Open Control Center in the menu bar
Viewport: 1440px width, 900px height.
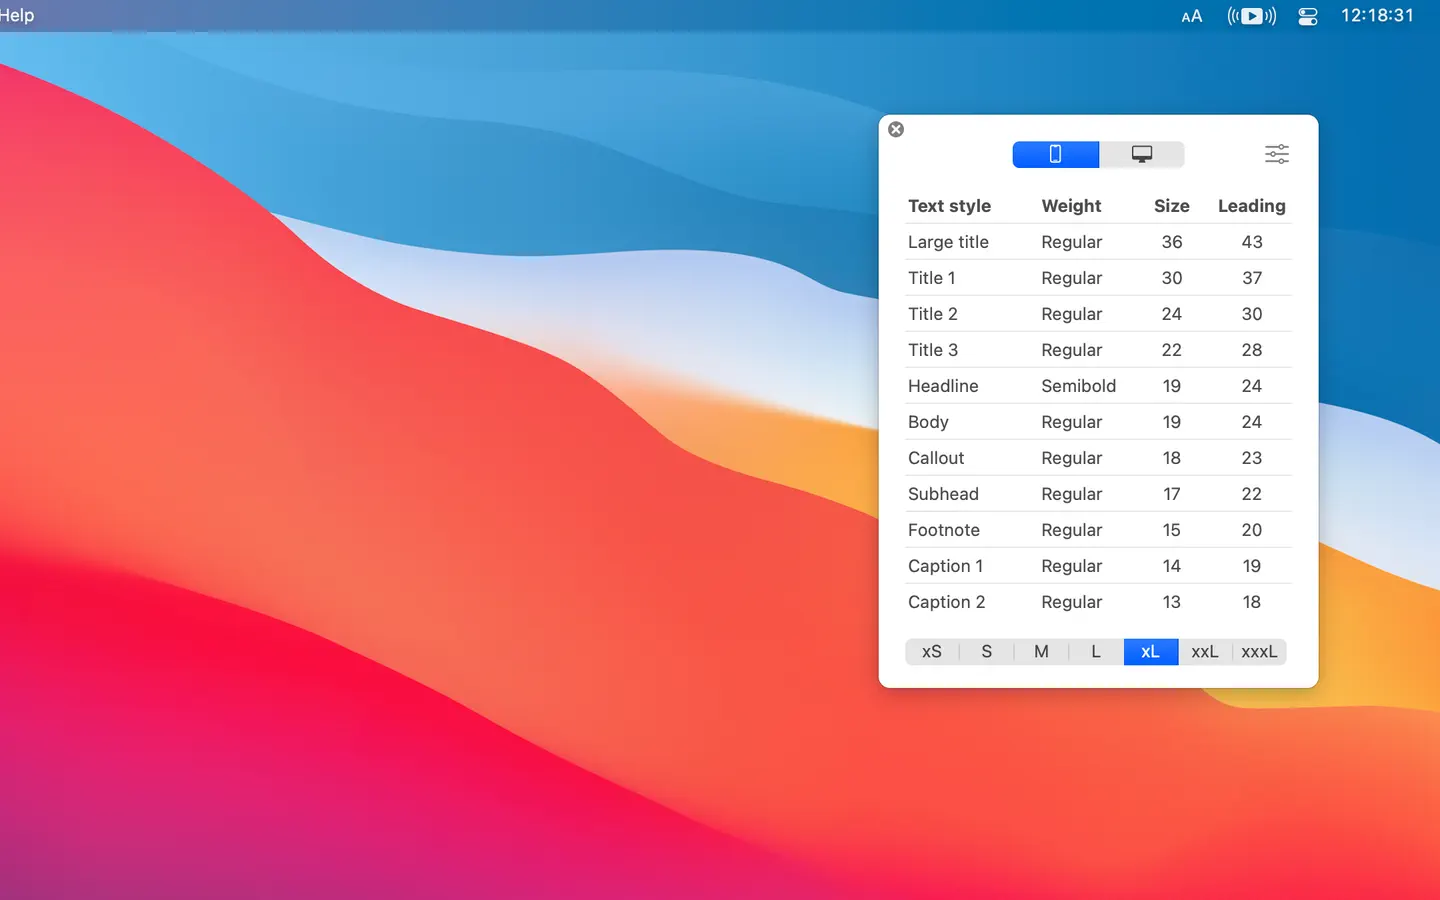coord(1308,16)
